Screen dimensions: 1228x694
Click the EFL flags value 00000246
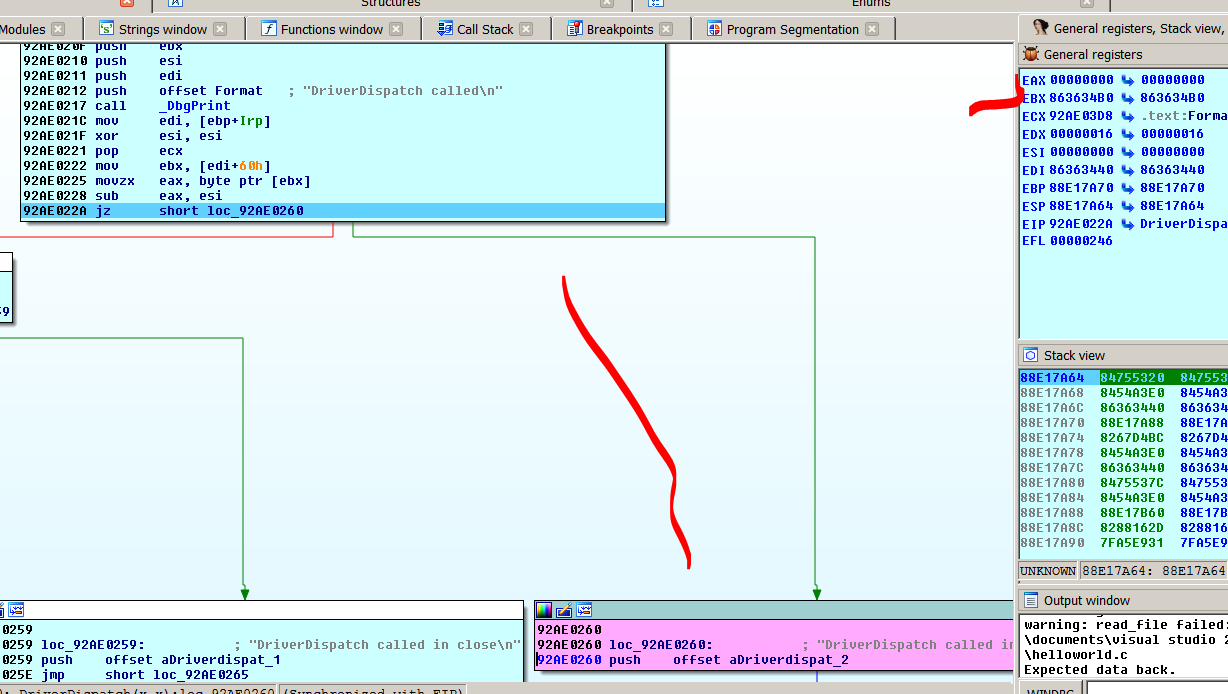pyautogui.click(x=1081, y=241)
